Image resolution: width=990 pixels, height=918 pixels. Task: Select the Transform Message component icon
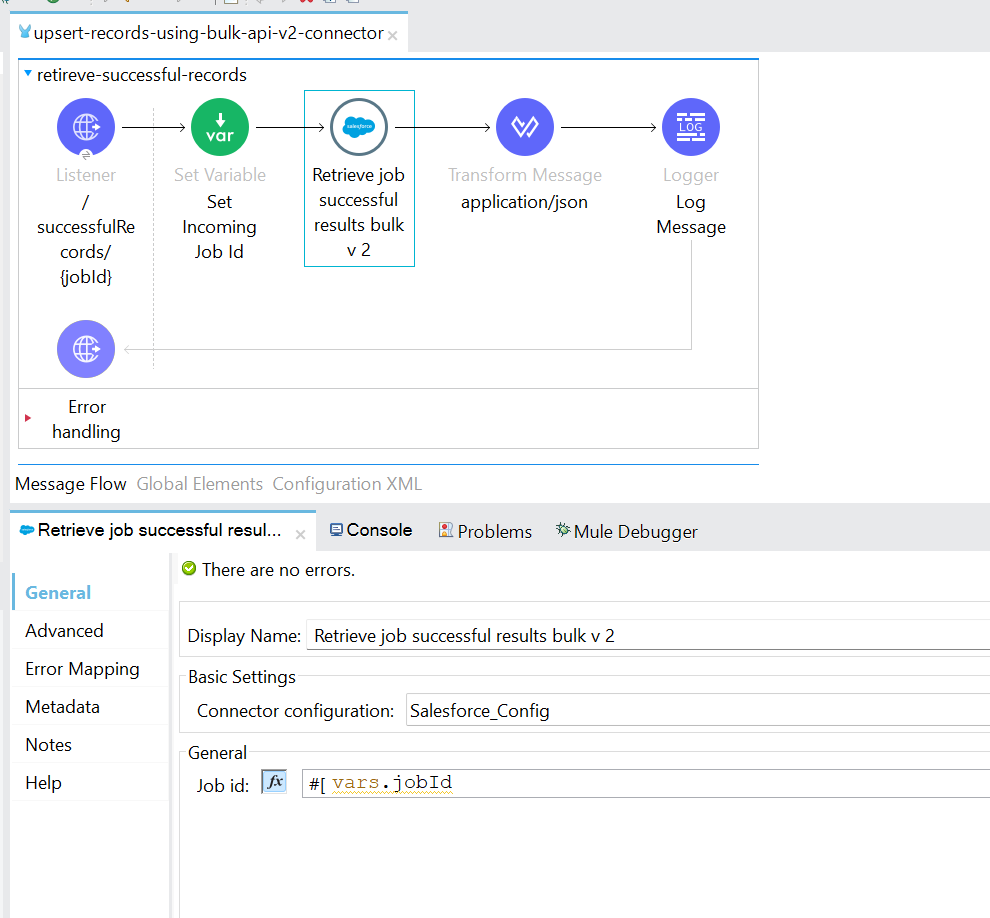(x=525, y=127)
